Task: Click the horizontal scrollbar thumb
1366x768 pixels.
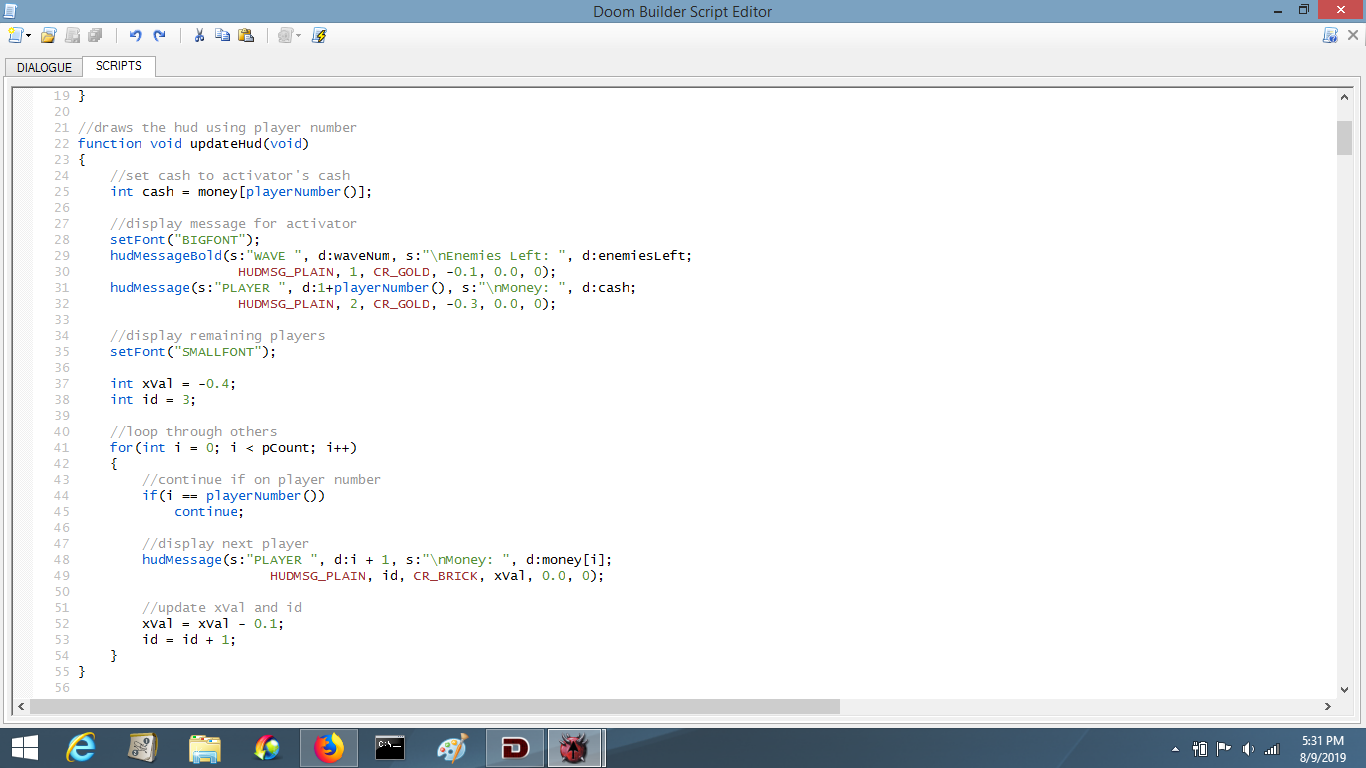Action: tap(435, 706)
